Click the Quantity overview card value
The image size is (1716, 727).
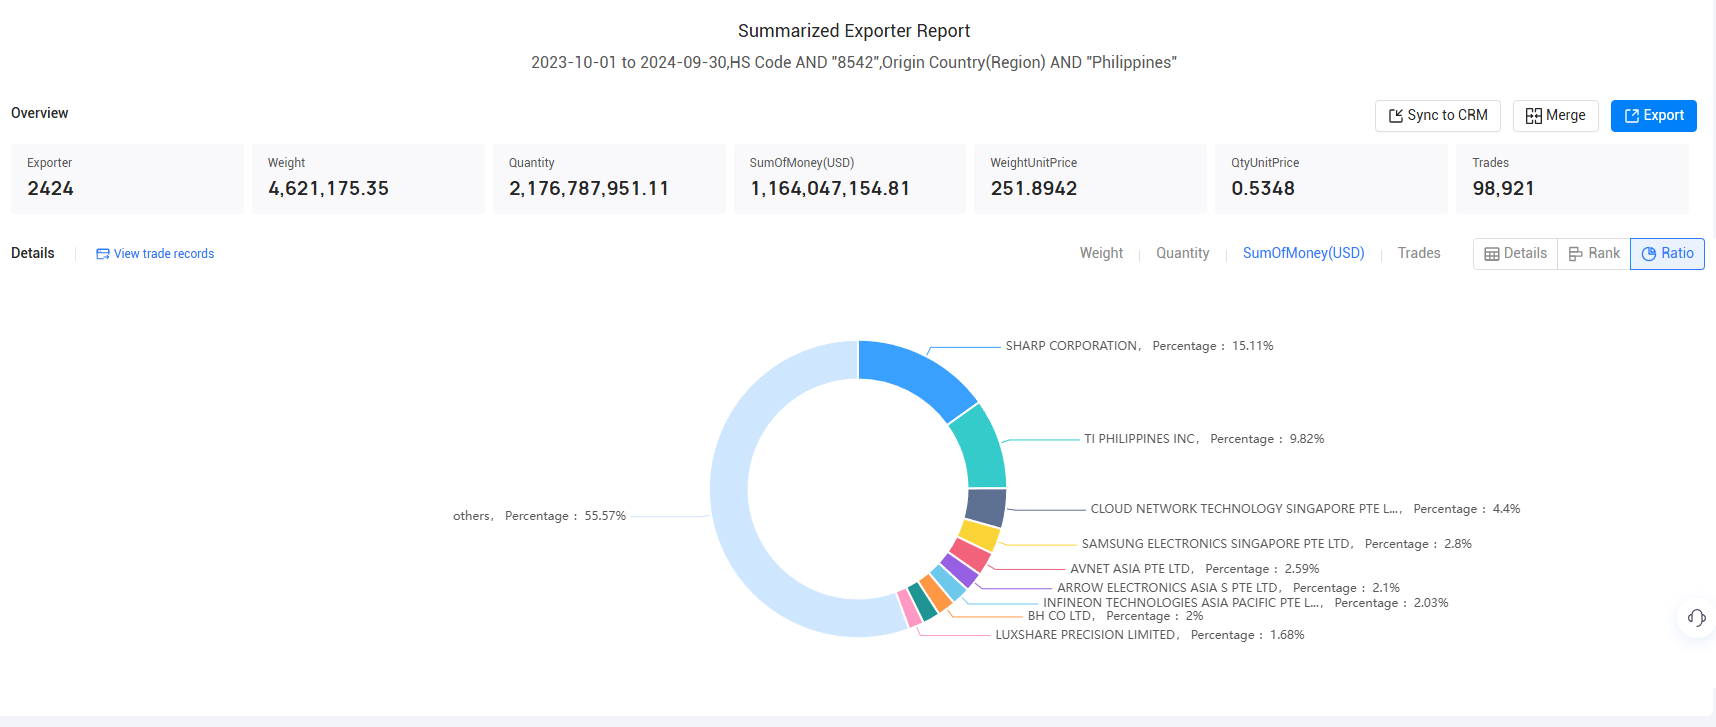coord(589,189)
